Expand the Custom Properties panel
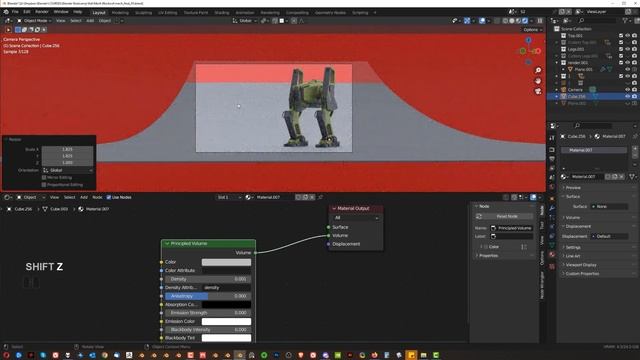640x360 pixels. click(582, 274)
